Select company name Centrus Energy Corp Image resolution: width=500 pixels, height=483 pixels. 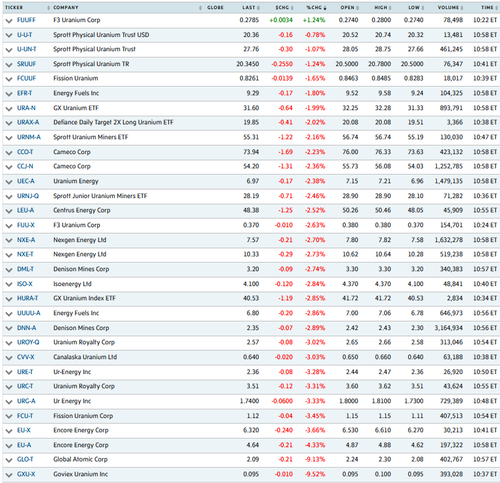[82, 210]
